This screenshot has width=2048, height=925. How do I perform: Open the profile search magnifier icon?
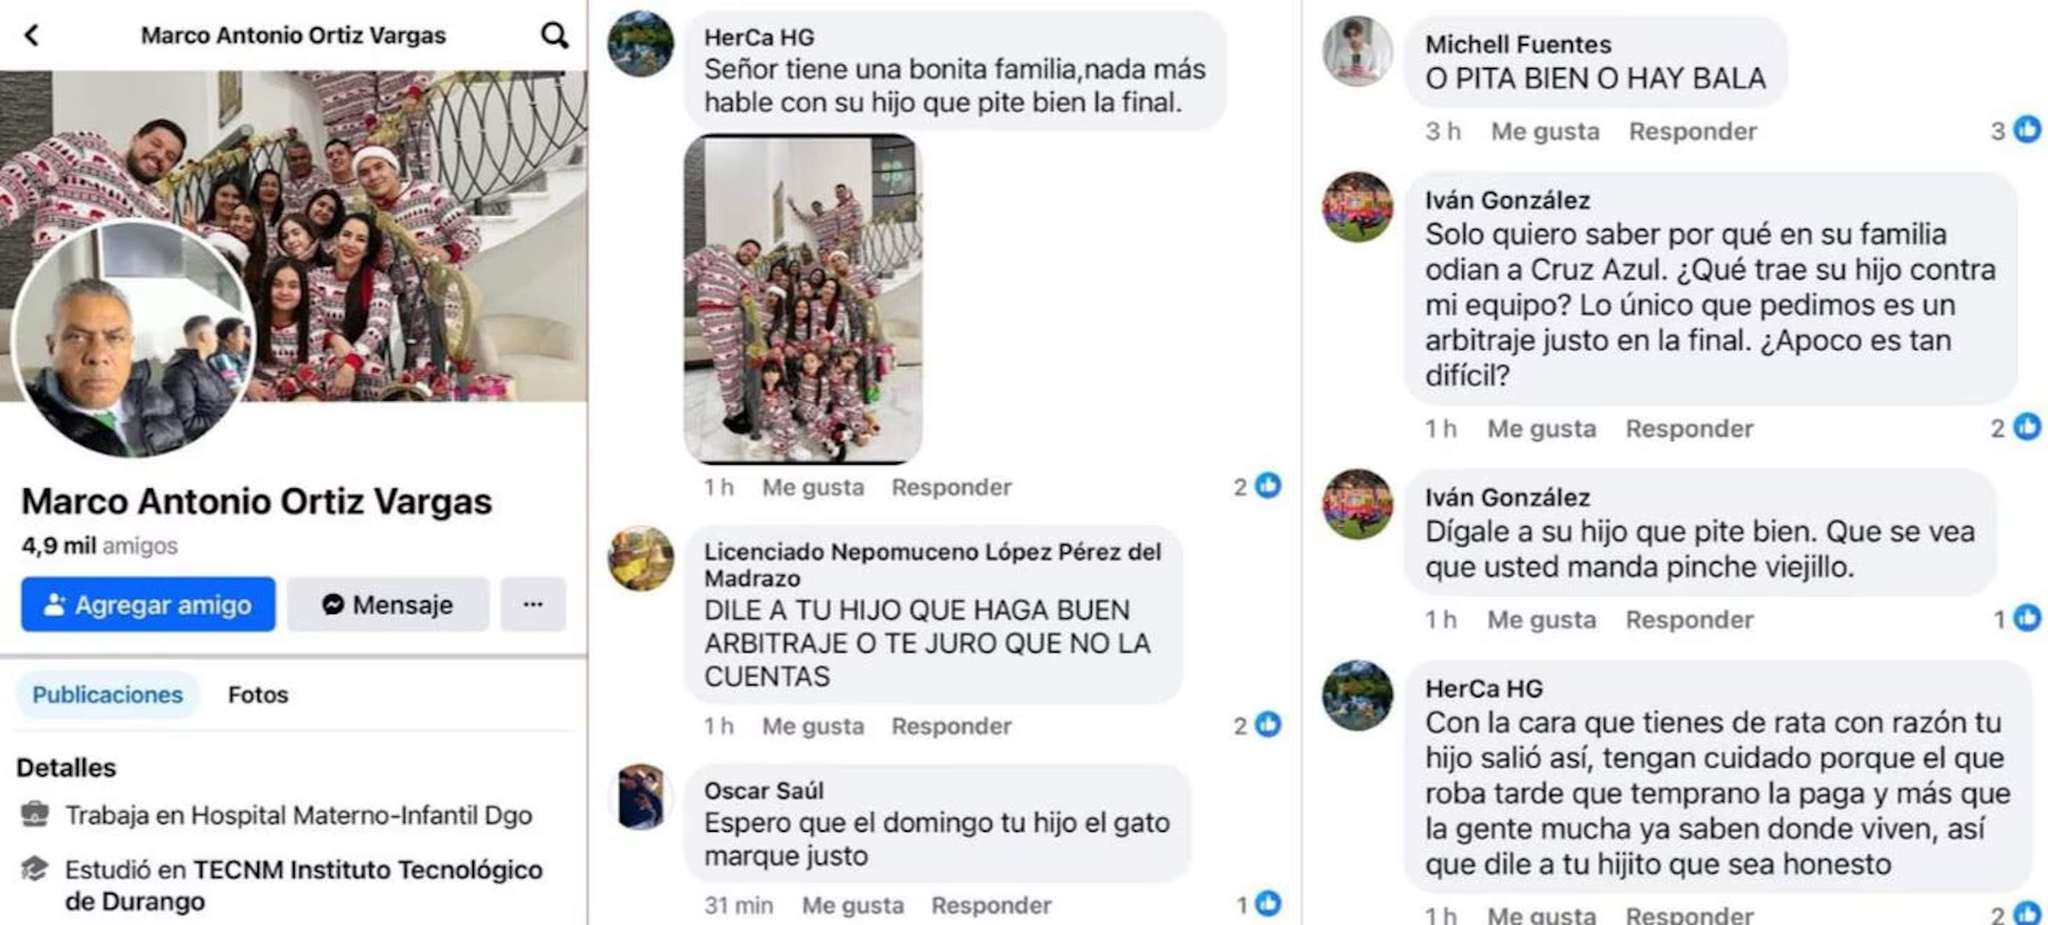tap(555, 36)
